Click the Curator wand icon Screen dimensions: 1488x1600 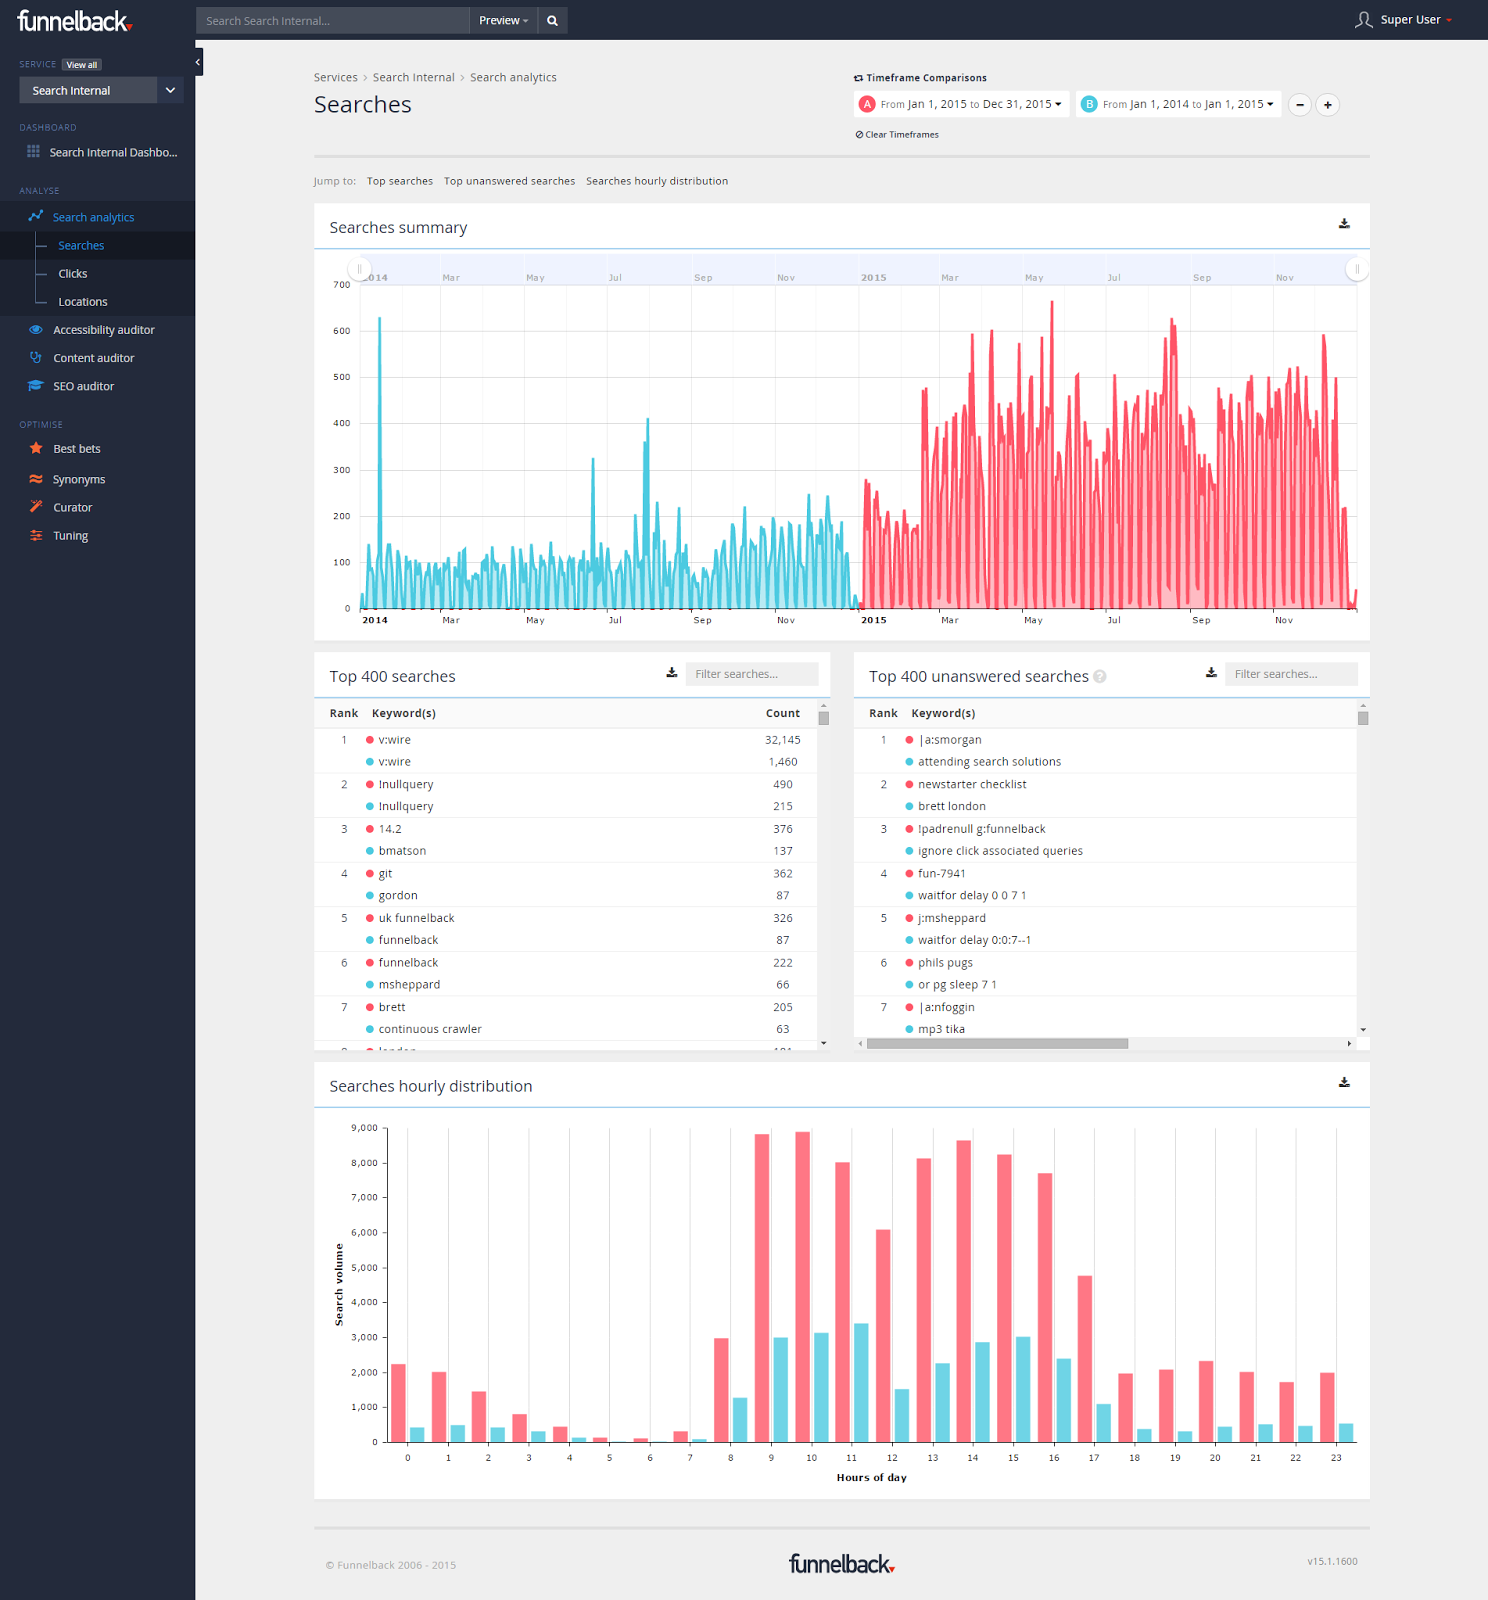coord(36,507)
